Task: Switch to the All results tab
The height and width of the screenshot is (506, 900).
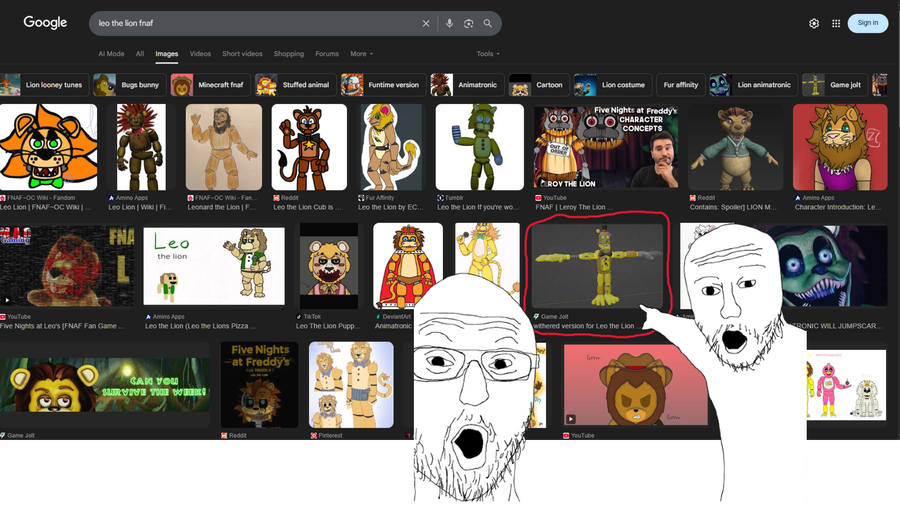Action: pyautogui.click(x=139, y=53)
